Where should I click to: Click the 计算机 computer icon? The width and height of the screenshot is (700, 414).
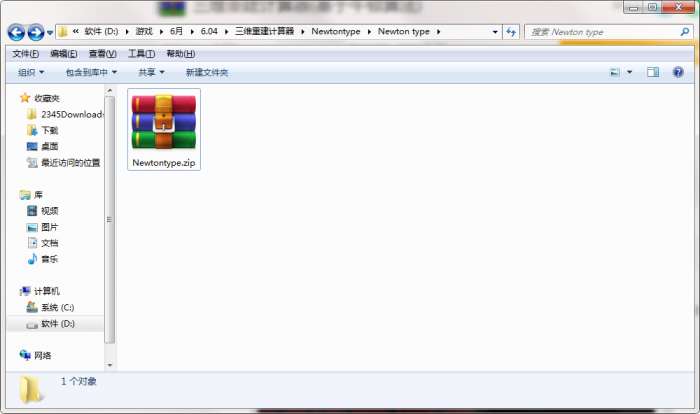coord(25,291)
